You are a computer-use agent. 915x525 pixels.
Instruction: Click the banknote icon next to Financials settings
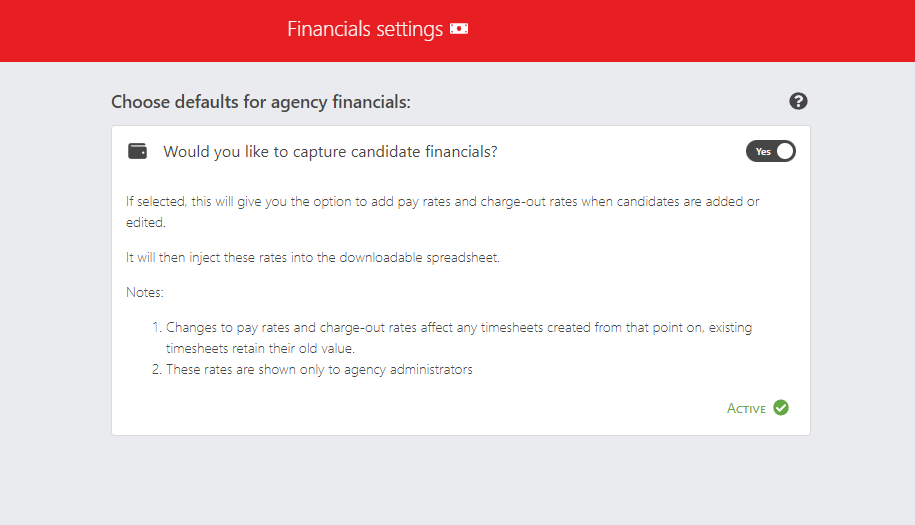(459, 29)
